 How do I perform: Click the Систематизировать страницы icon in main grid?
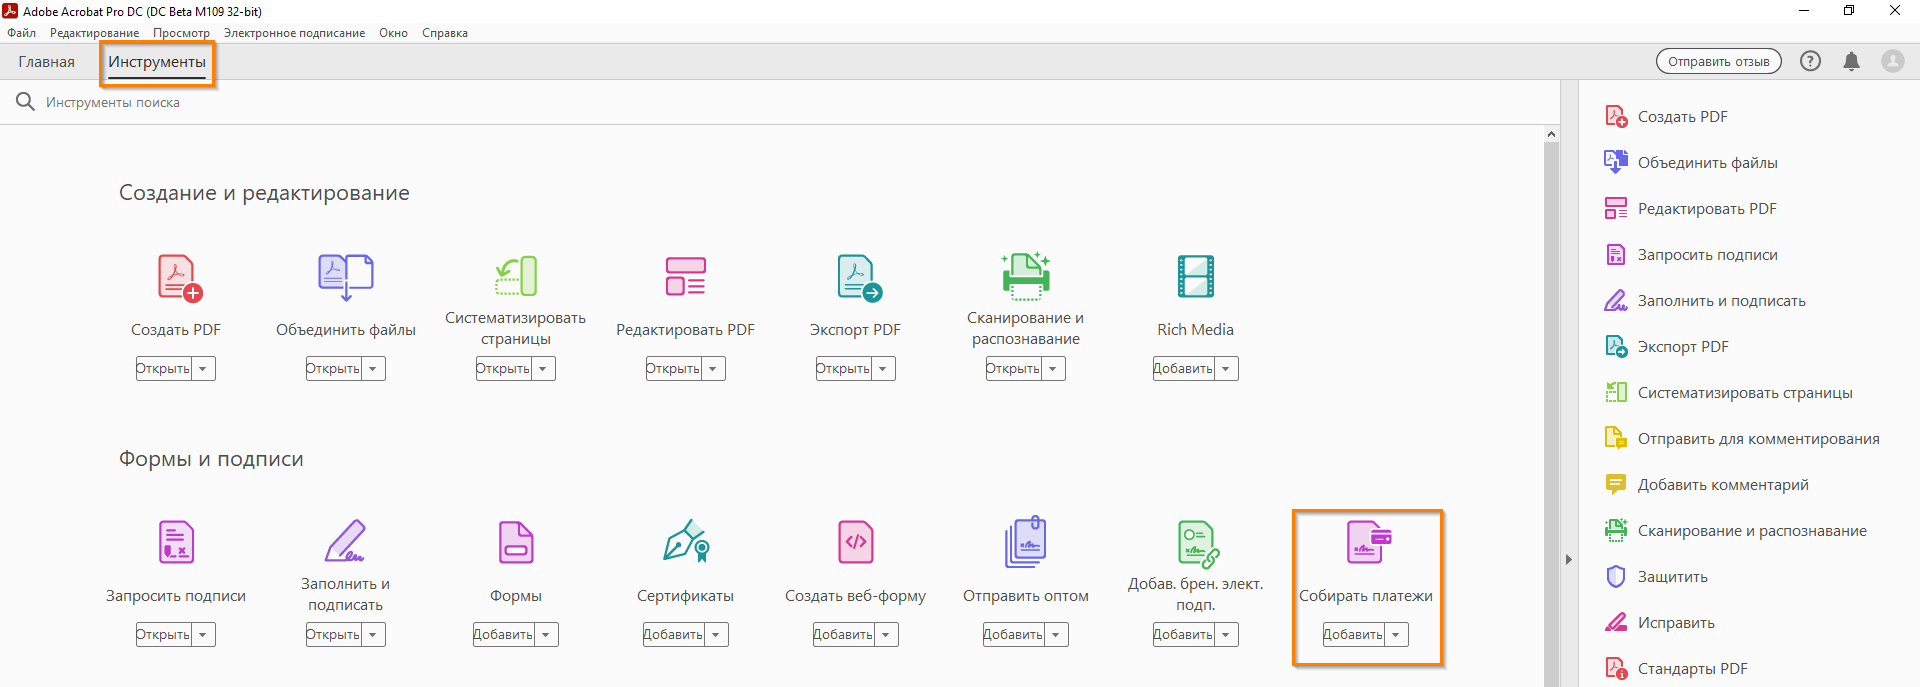[516, 276]
